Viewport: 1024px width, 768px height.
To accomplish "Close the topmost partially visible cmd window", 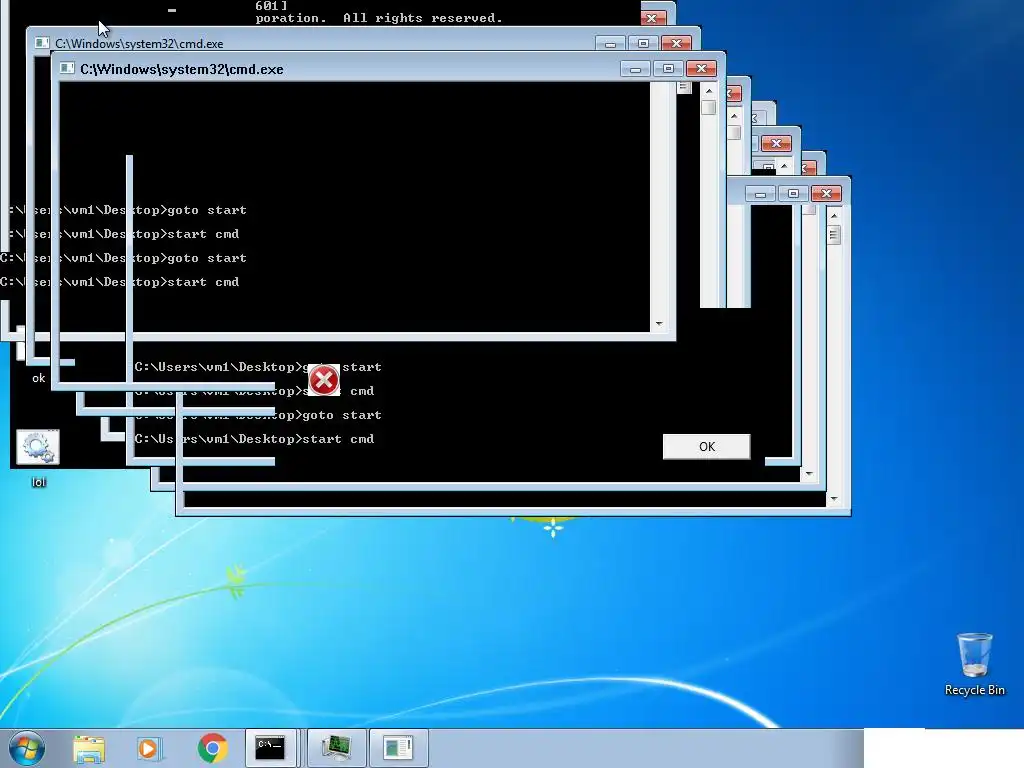I will pyautogui.click(x=651, y=18).
